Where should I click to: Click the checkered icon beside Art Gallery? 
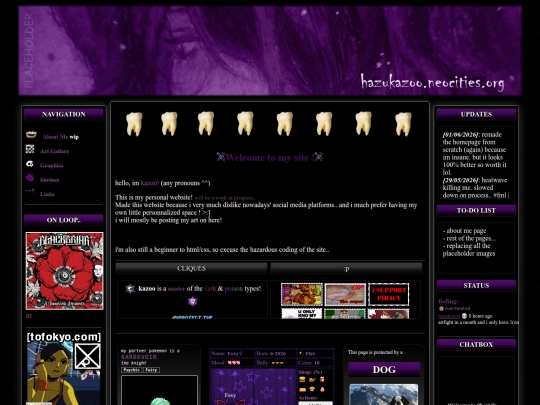(30, 149)
